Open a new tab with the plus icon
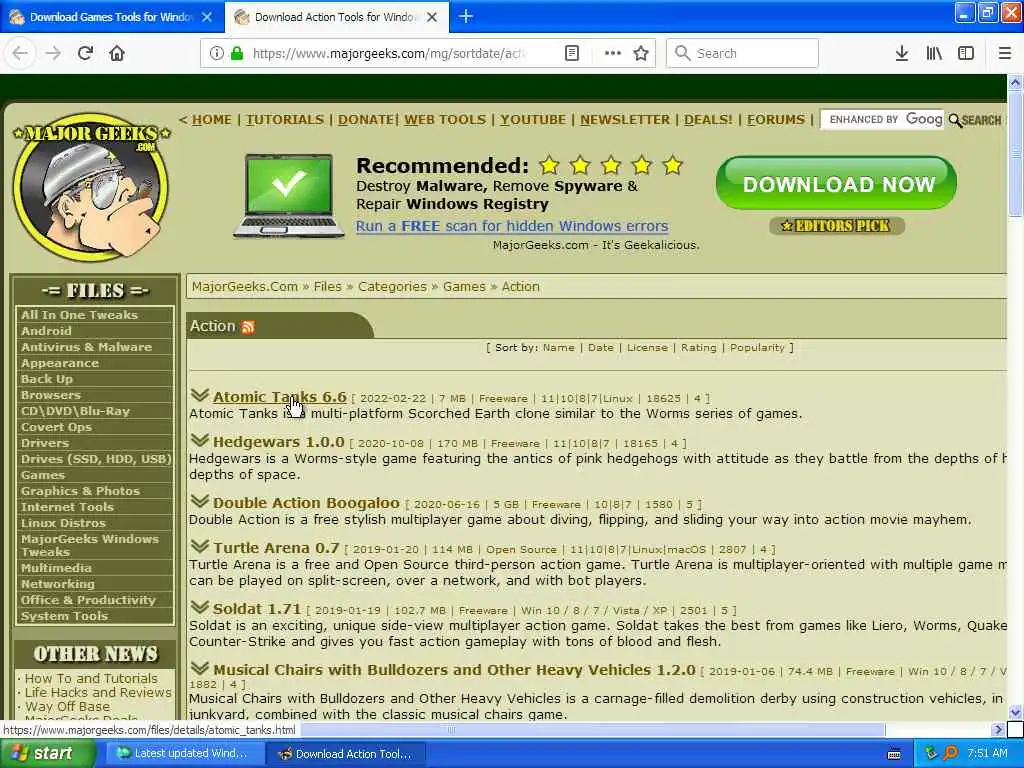1024x768 pixels. [466, 16]
